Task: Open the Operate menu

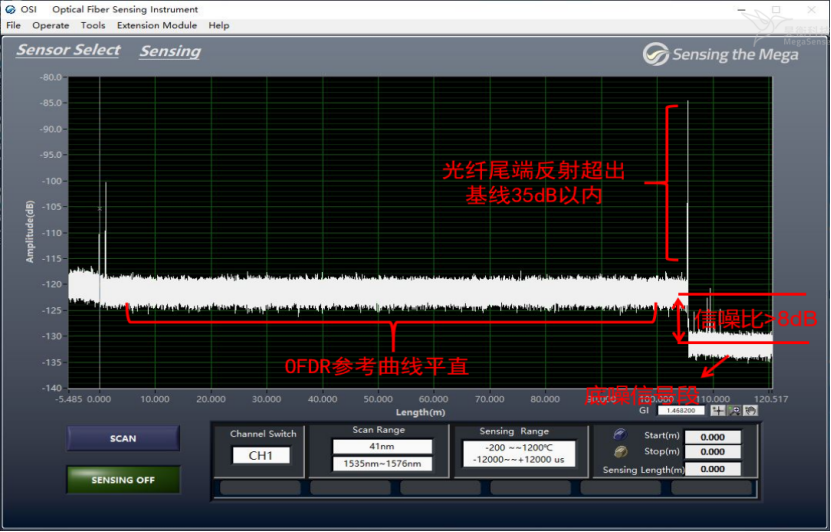Action: [51, 25]
